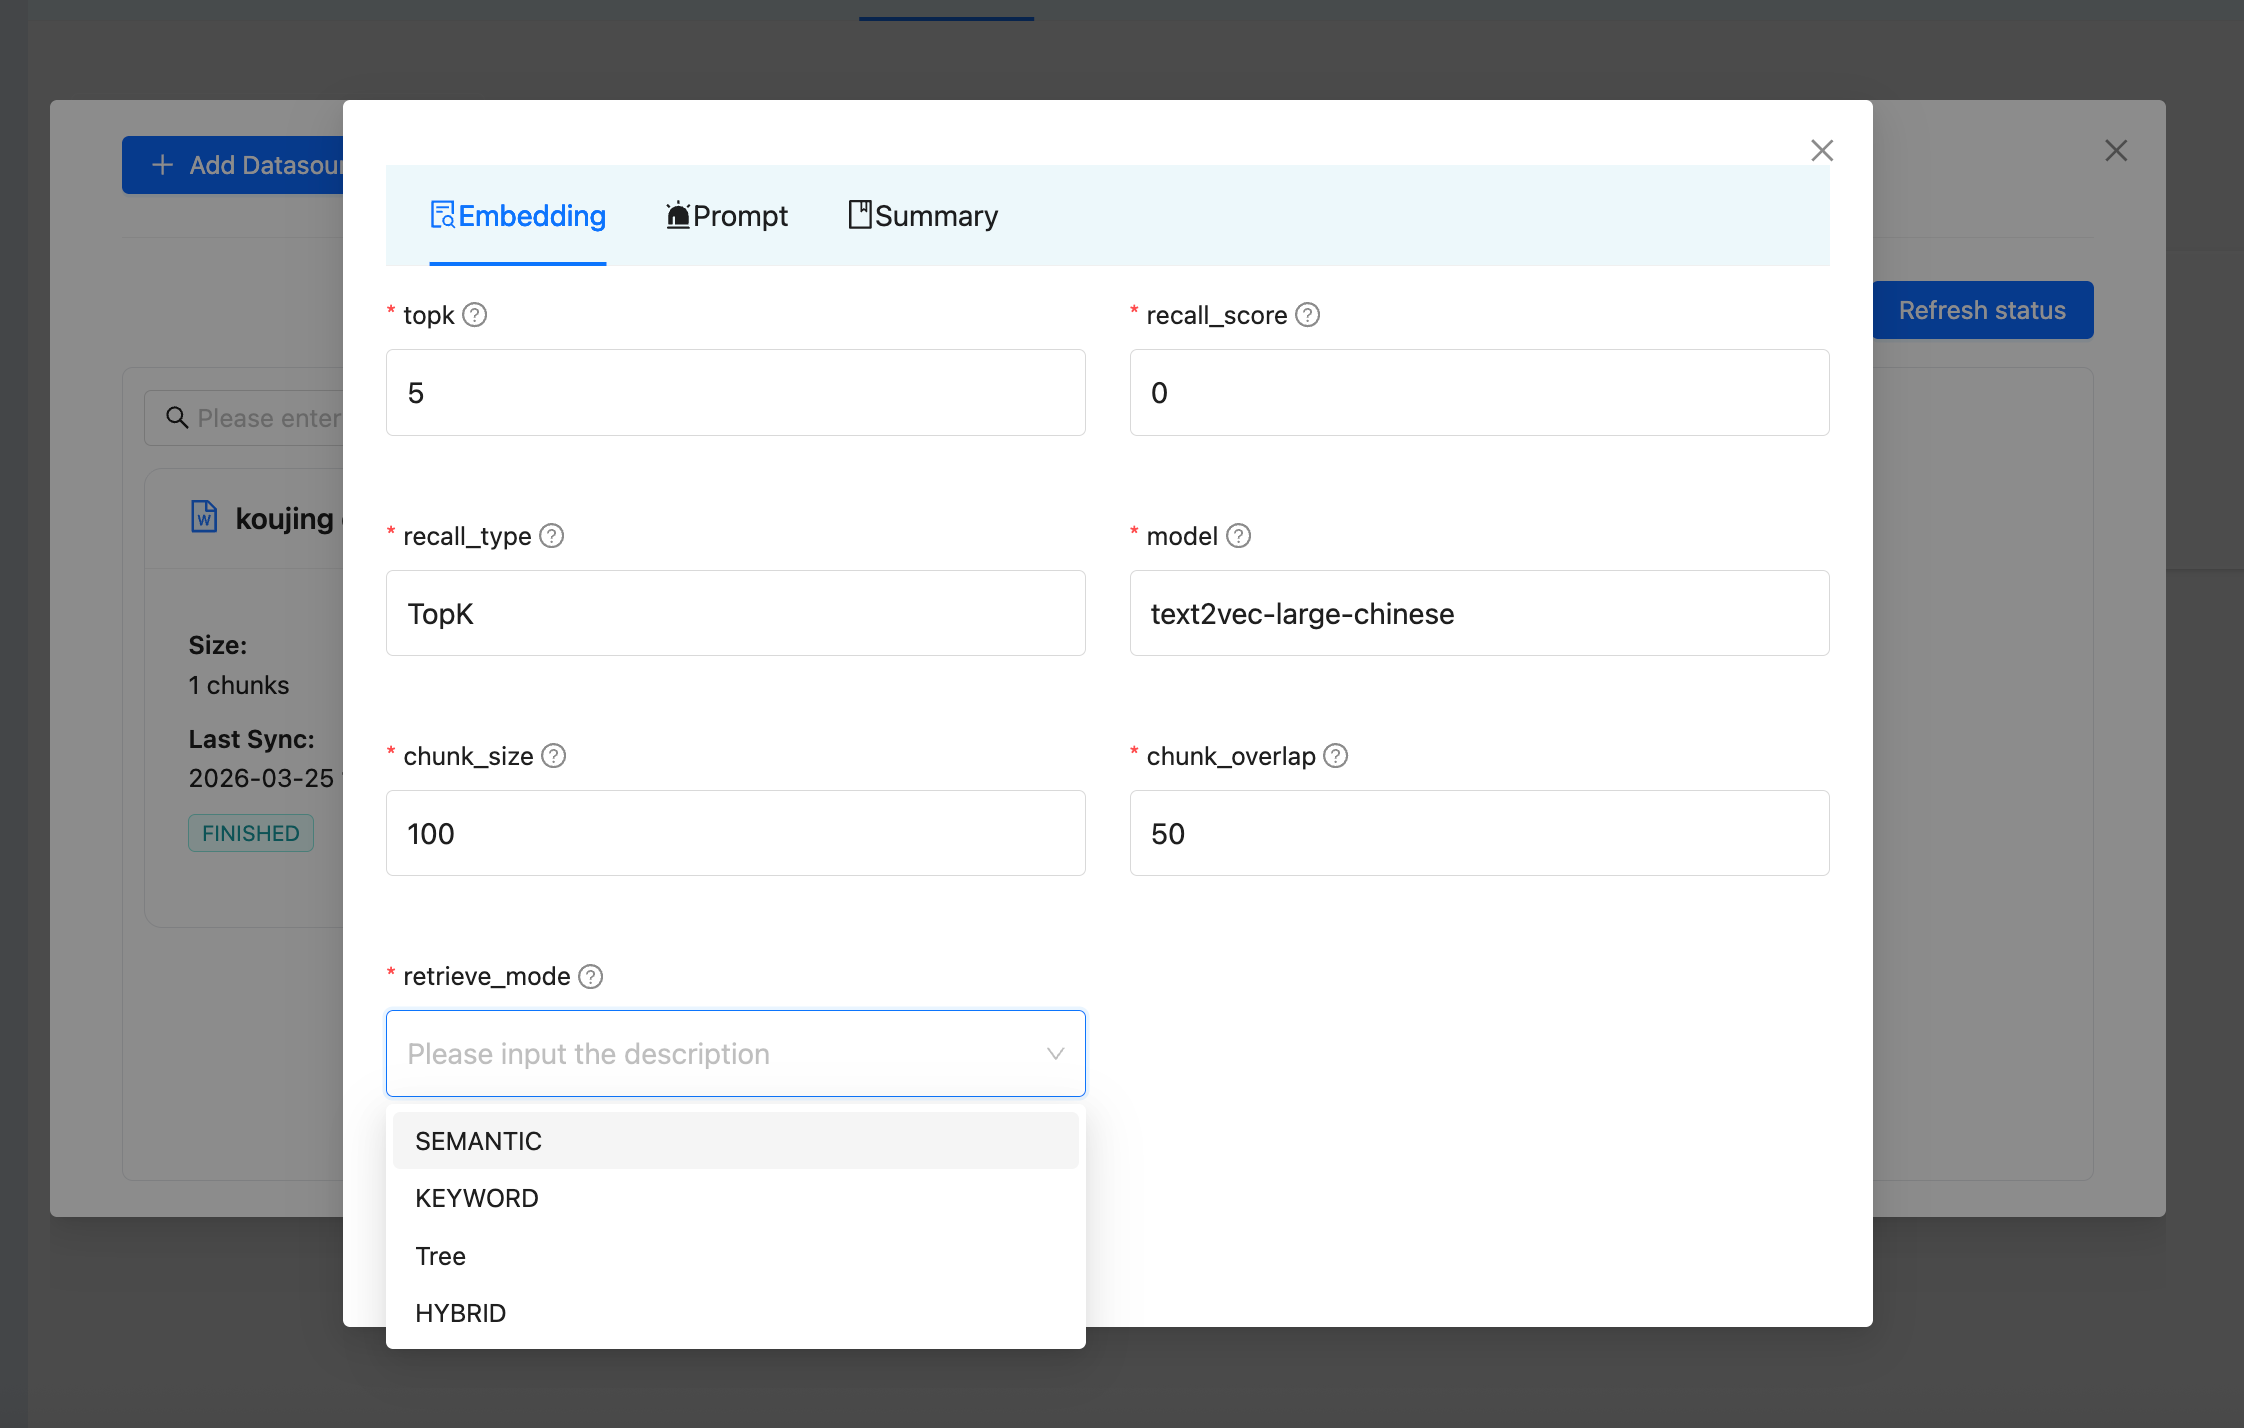Image resolution: width=2244 pixels, height=1428 pixels.
Task: Click the topk help question icon
Action: [x=475, y=315]
